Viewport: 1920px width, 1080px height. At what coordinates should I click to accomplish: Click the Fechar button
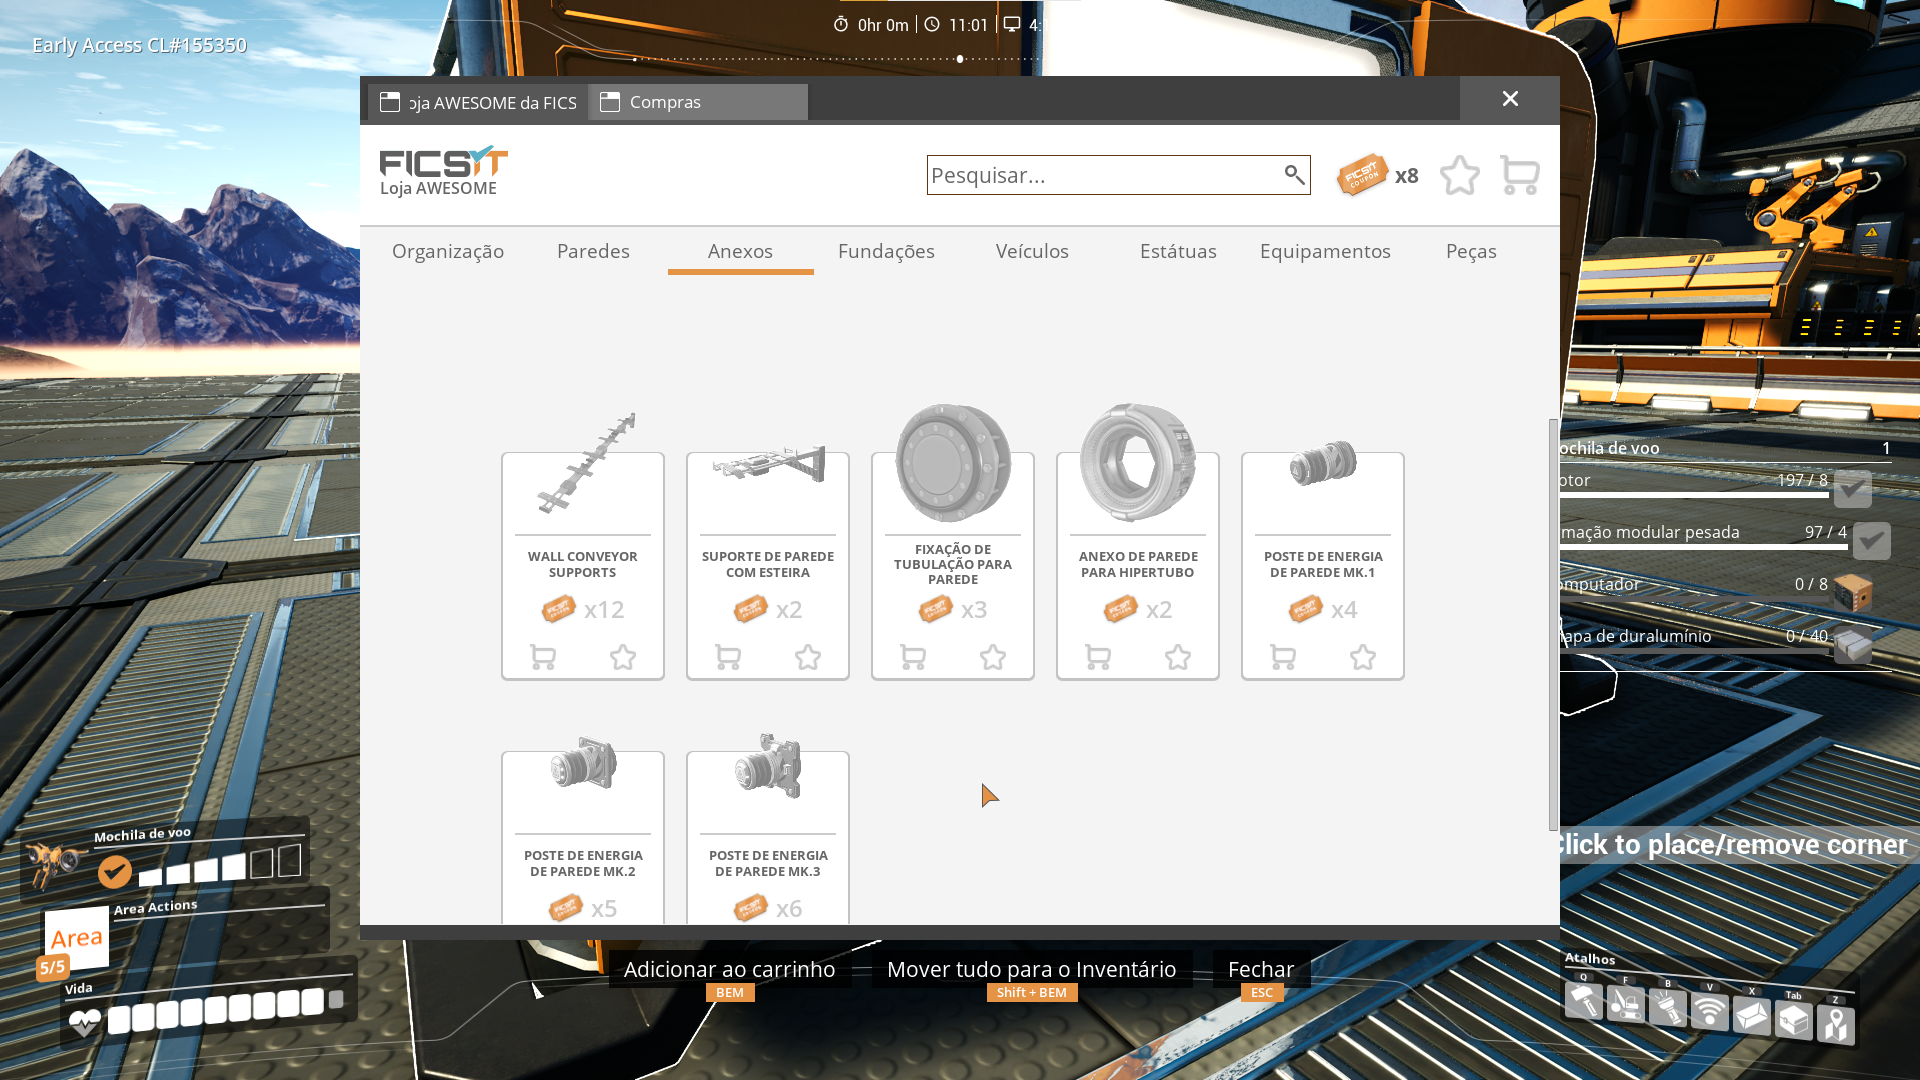(1260, 969)
